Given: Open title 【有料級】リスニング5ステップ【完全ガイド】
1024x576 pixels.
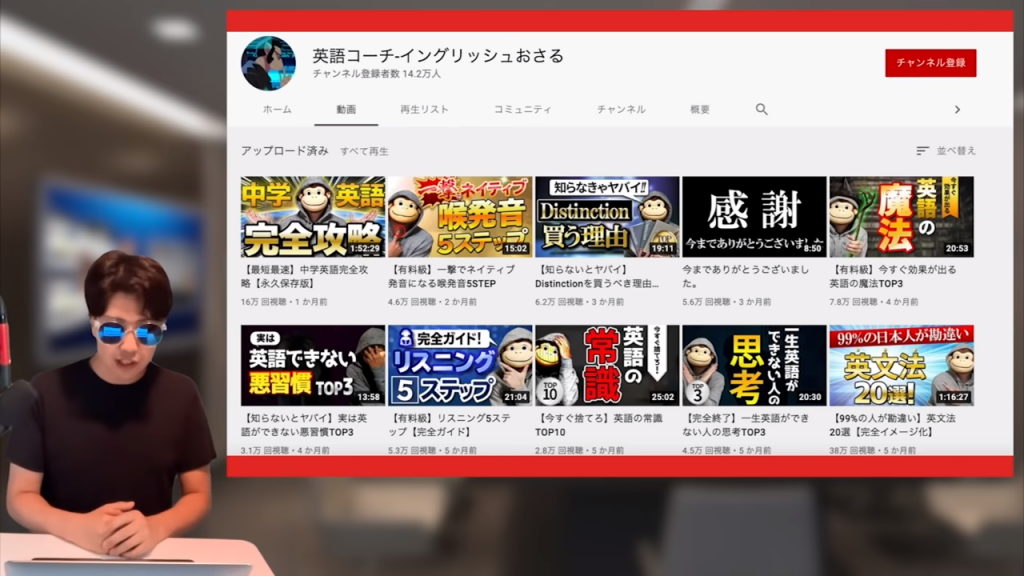Looking at the screenshot, I should point(450,425).
